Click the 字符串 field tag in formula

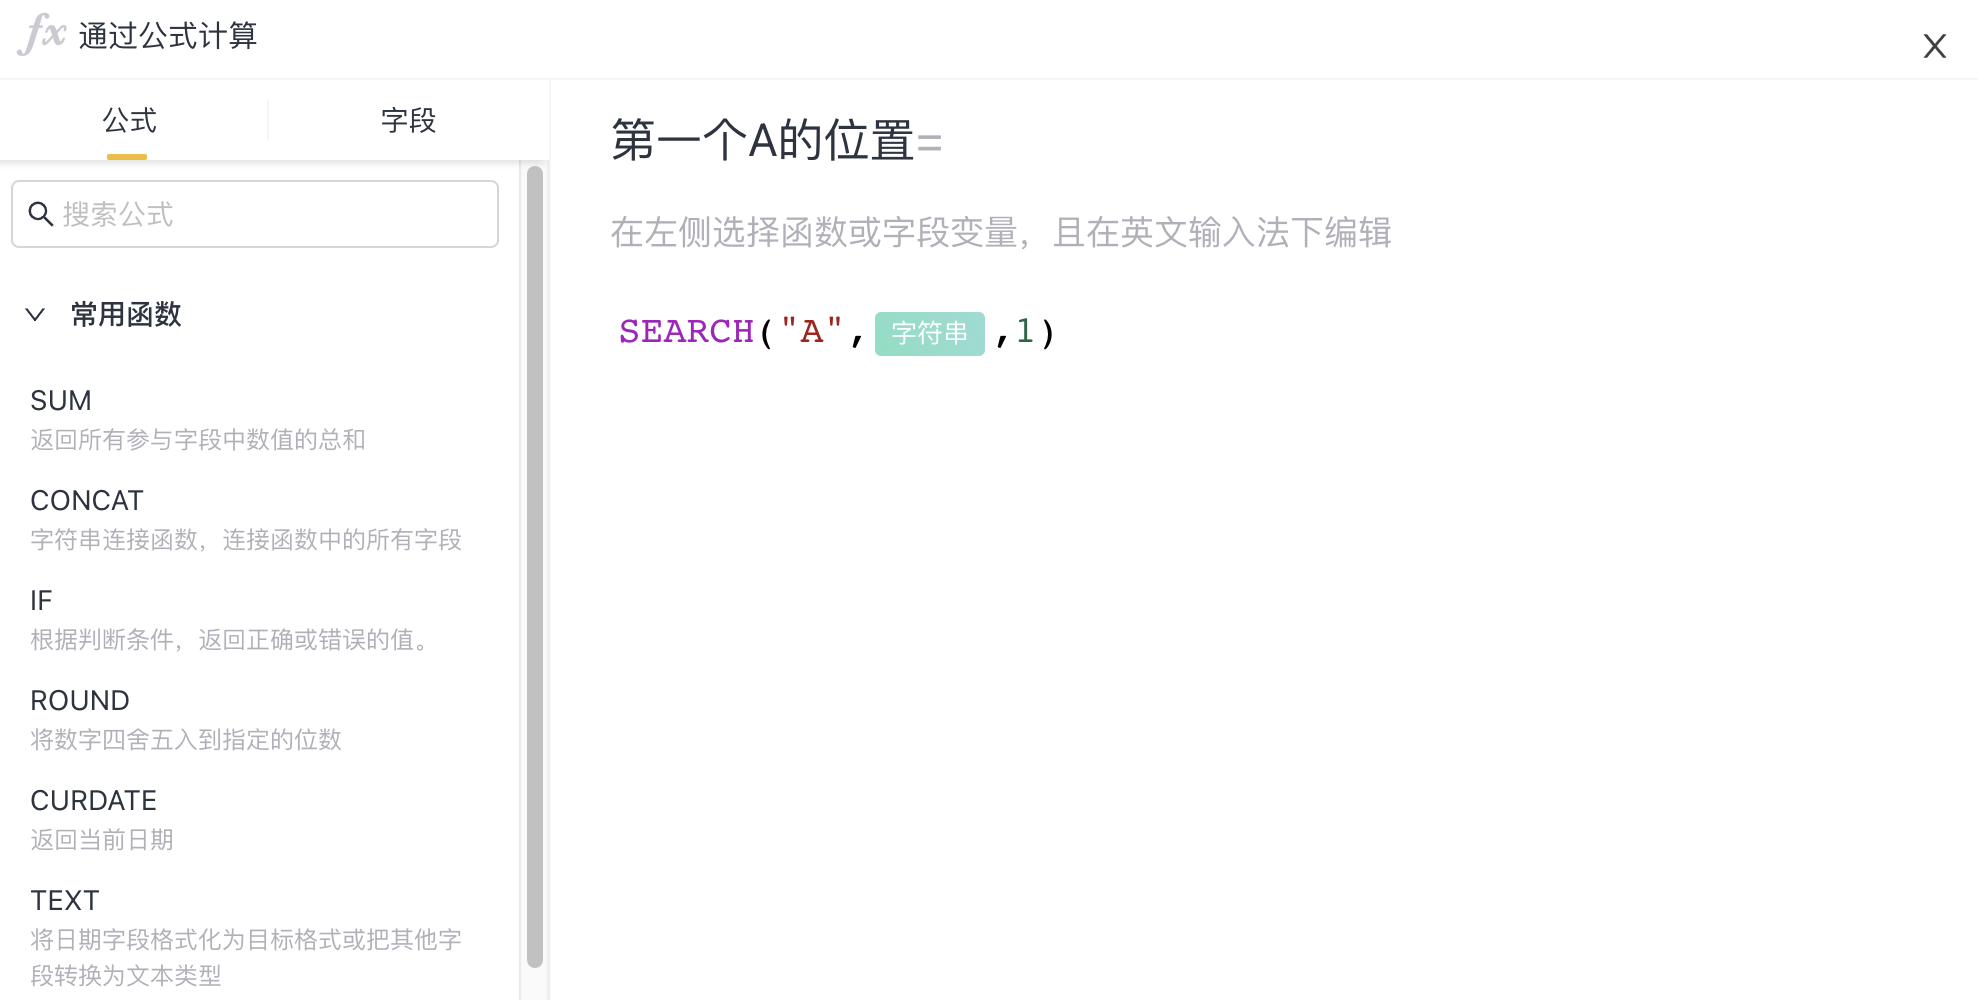pos(930,333)
